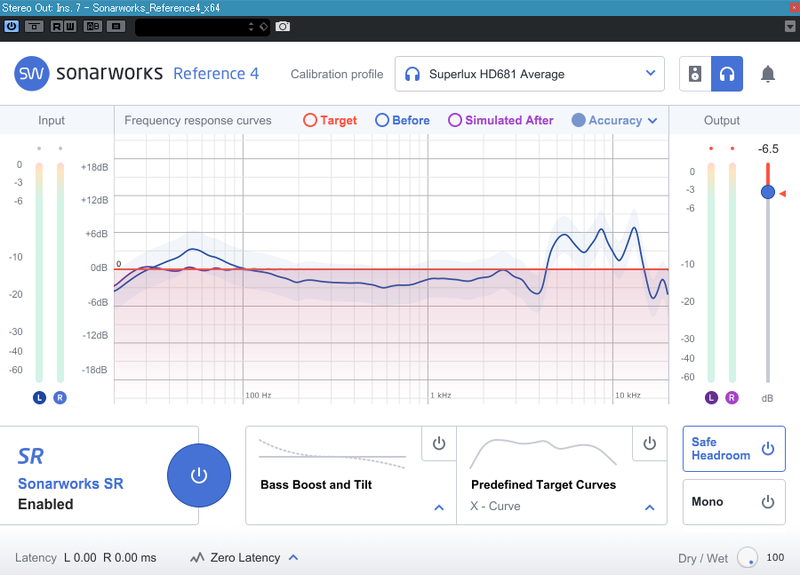Click the Bass Boost and Tilt curve thumbnail

332,453
